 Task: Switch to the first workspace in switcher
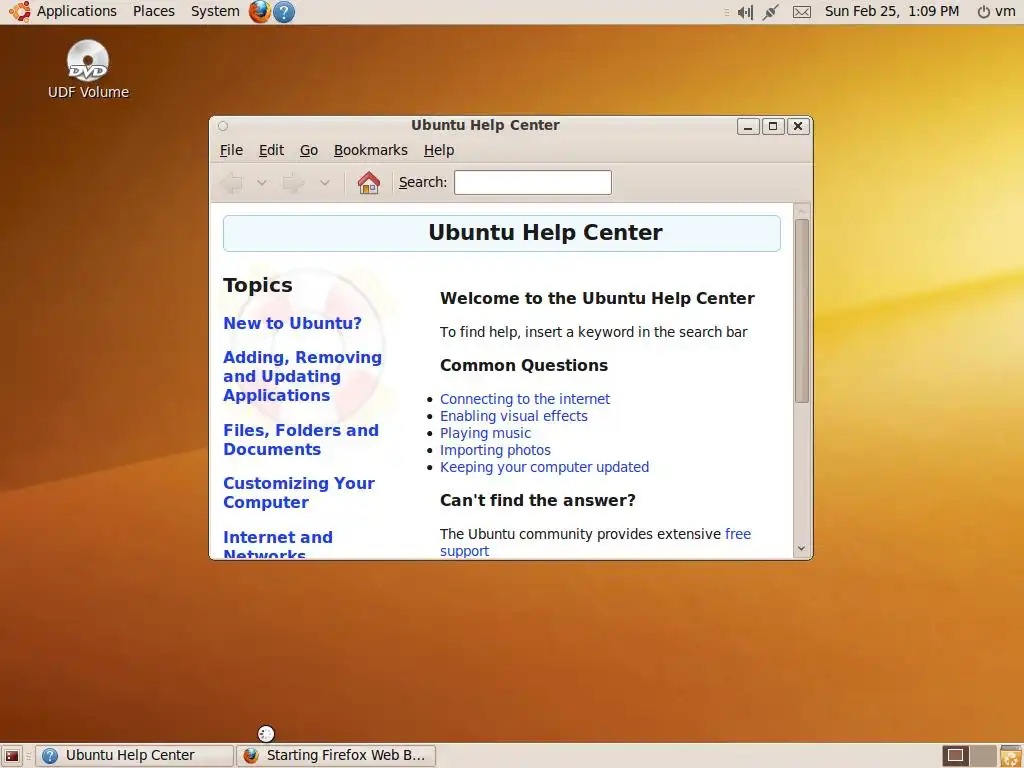click(x=955, y=756)
